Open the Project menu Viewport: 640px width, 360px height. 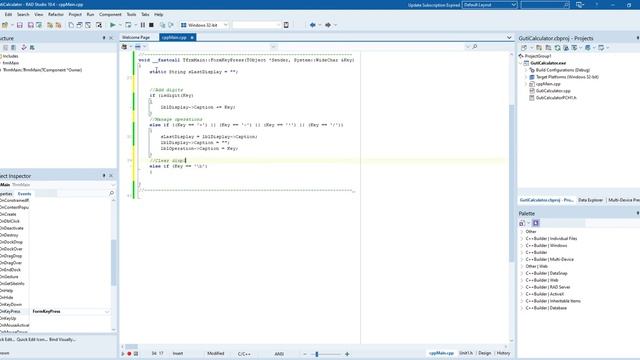[75, 14]
